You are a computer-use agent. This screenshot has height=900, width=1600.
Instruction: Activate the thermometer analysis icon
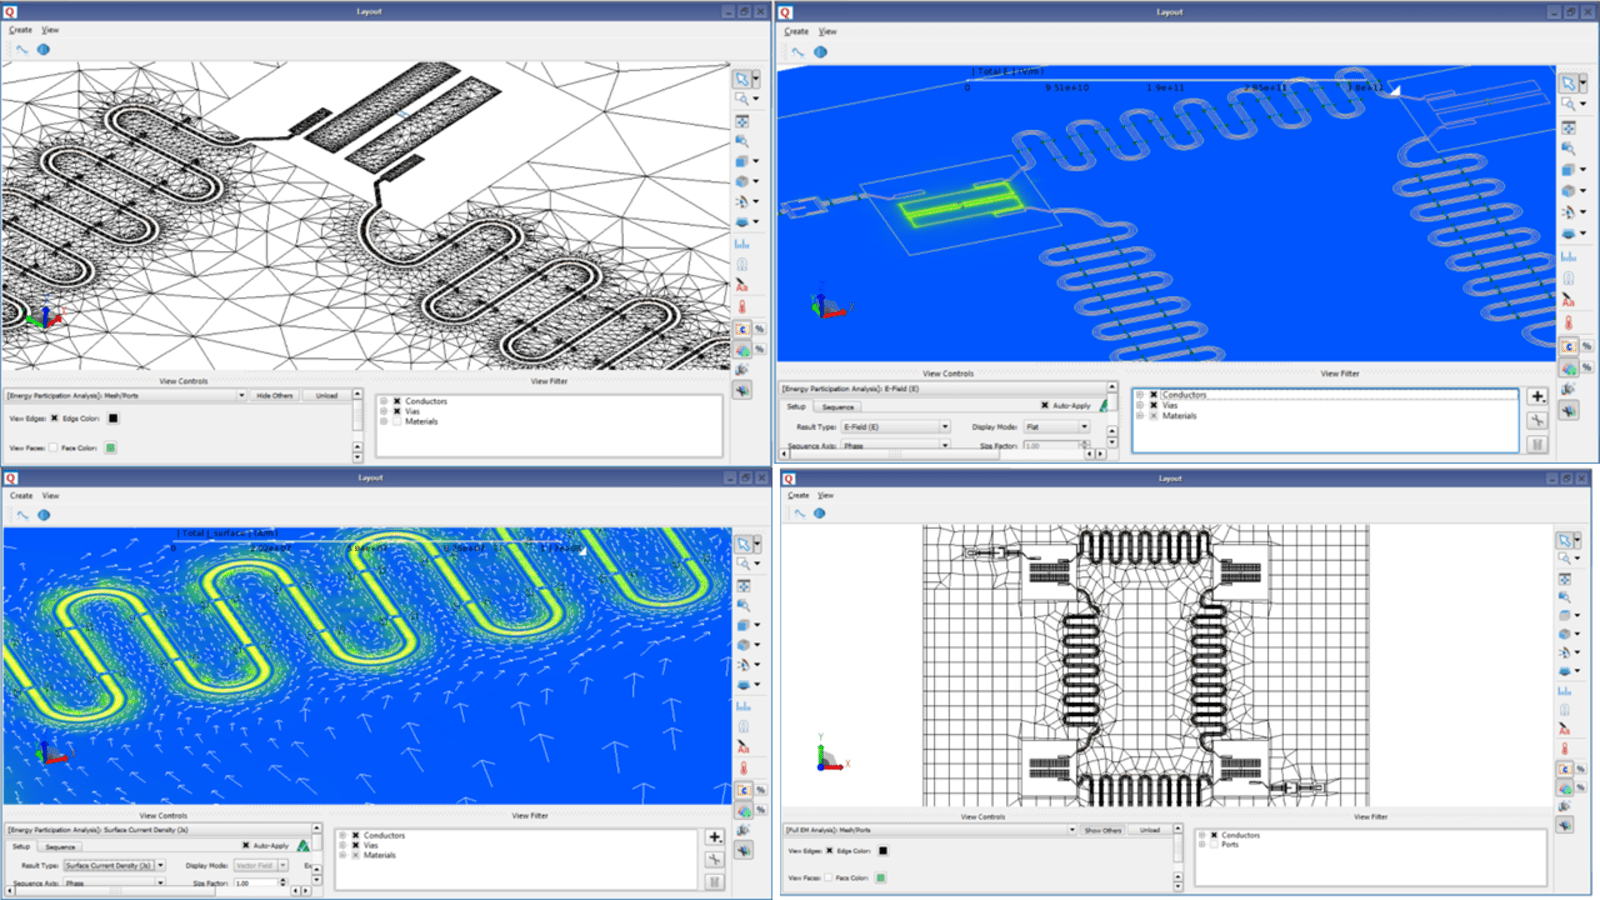pos(742,308)
